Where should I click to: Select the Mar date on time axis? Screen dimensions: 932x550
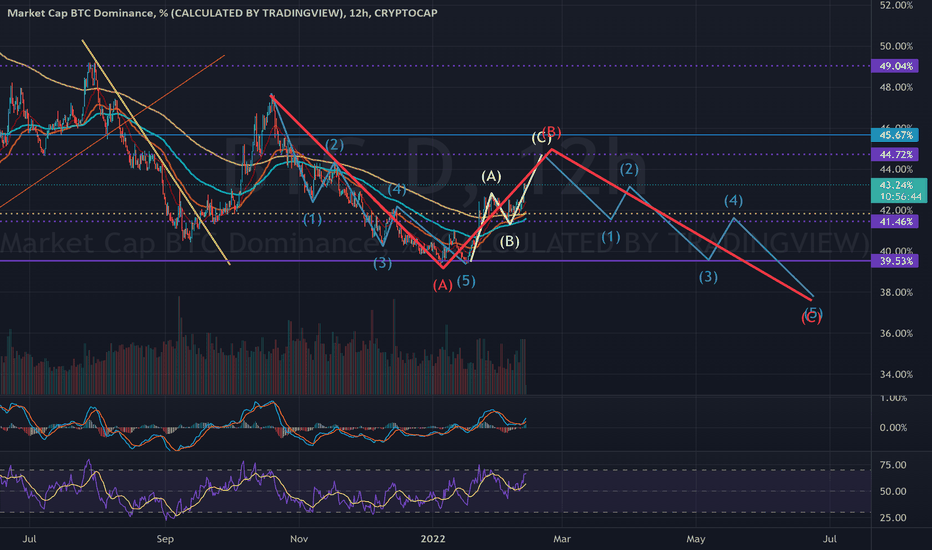[x=562, y=539]
